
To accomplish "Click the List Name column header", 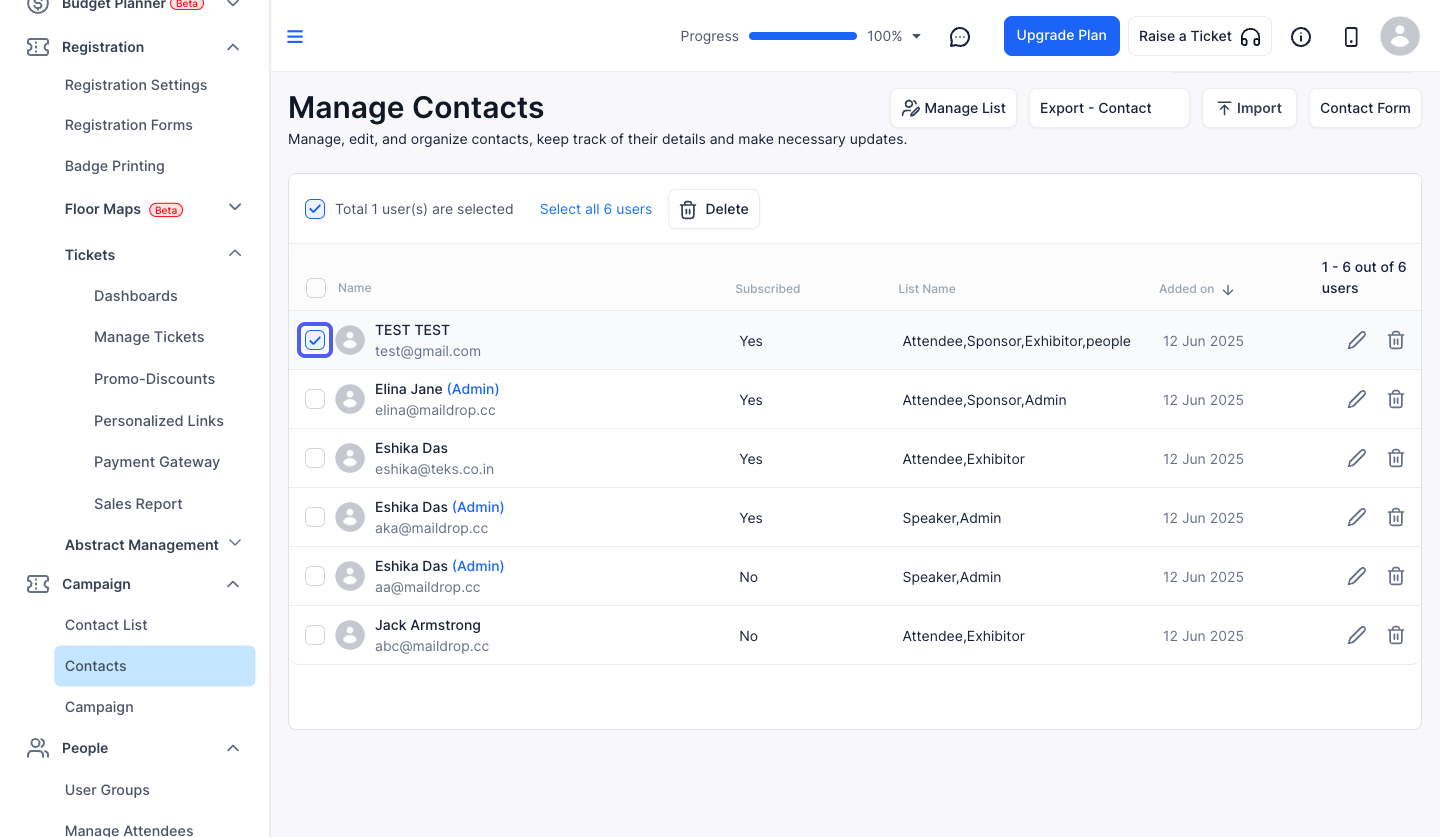I will (927, 289).
